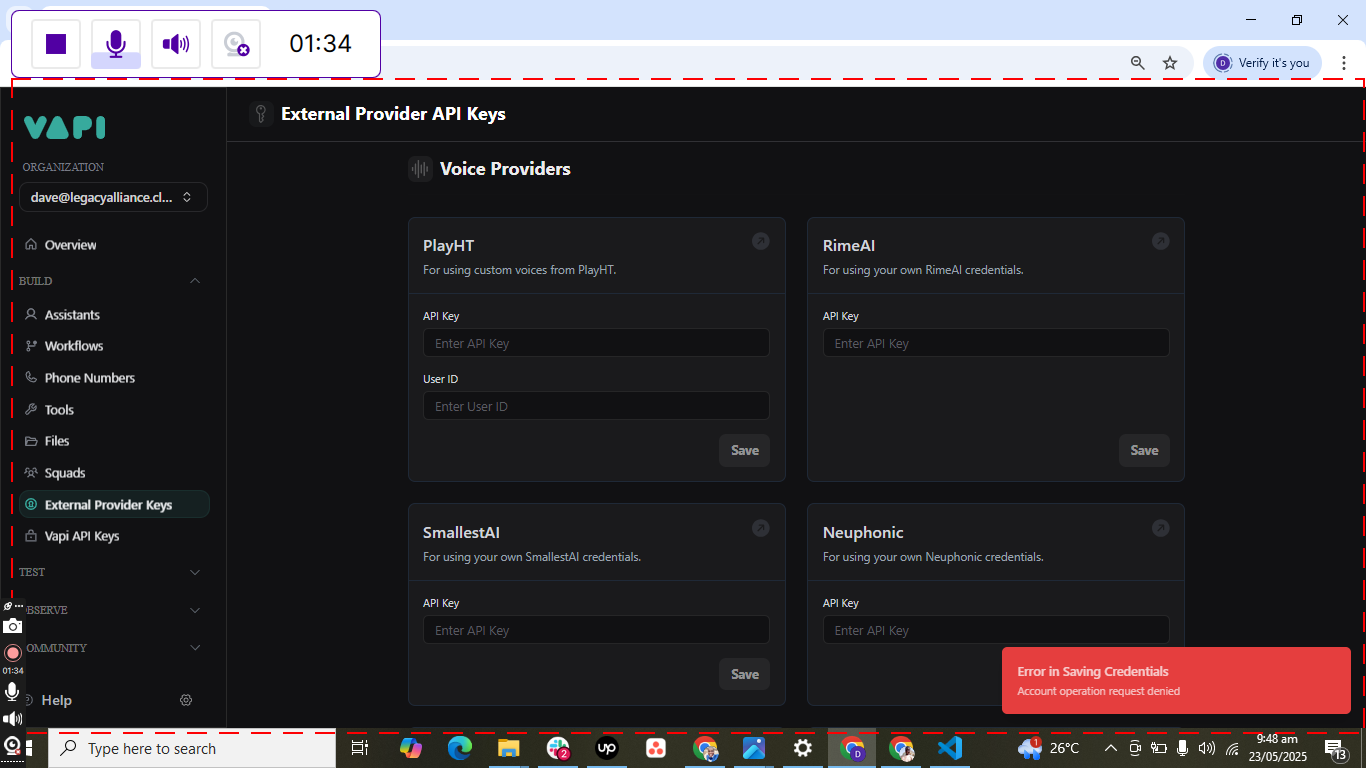Open the RimeAI external link arrow

coord(1160,241)
